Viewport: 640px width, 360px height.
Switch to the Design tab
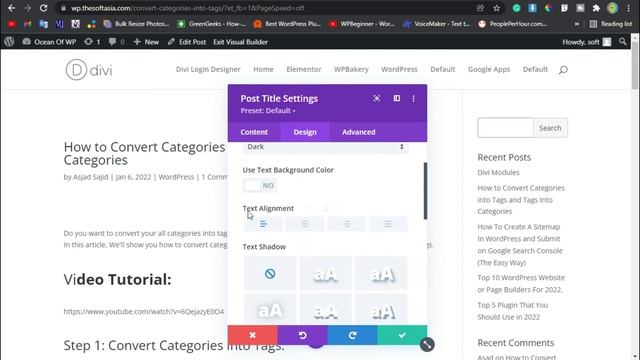point(305,132)
